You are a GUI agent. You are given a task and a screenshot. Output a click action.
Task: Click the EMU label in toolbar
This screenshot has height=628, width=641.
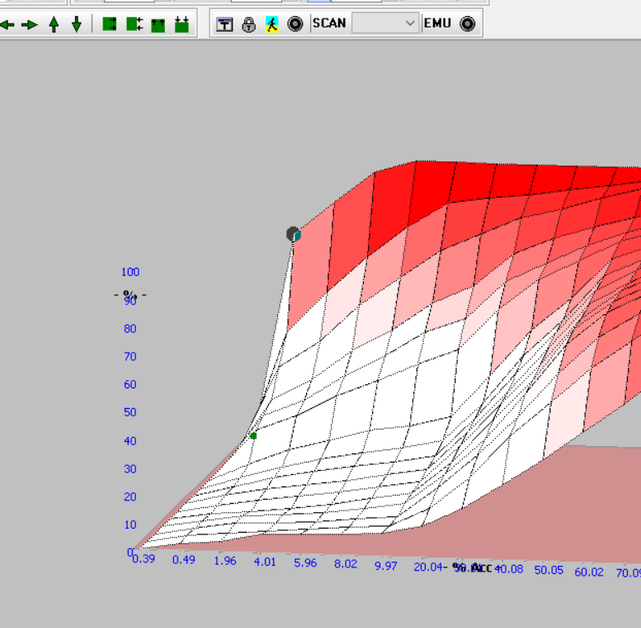438,23
